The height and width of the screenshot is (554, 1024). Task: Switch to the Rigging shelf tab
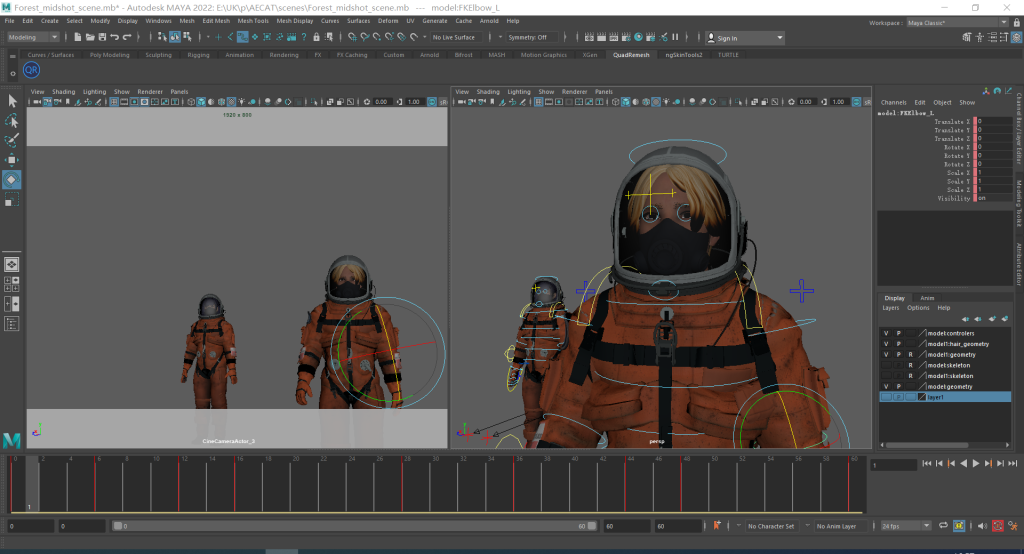pos(199,55)
